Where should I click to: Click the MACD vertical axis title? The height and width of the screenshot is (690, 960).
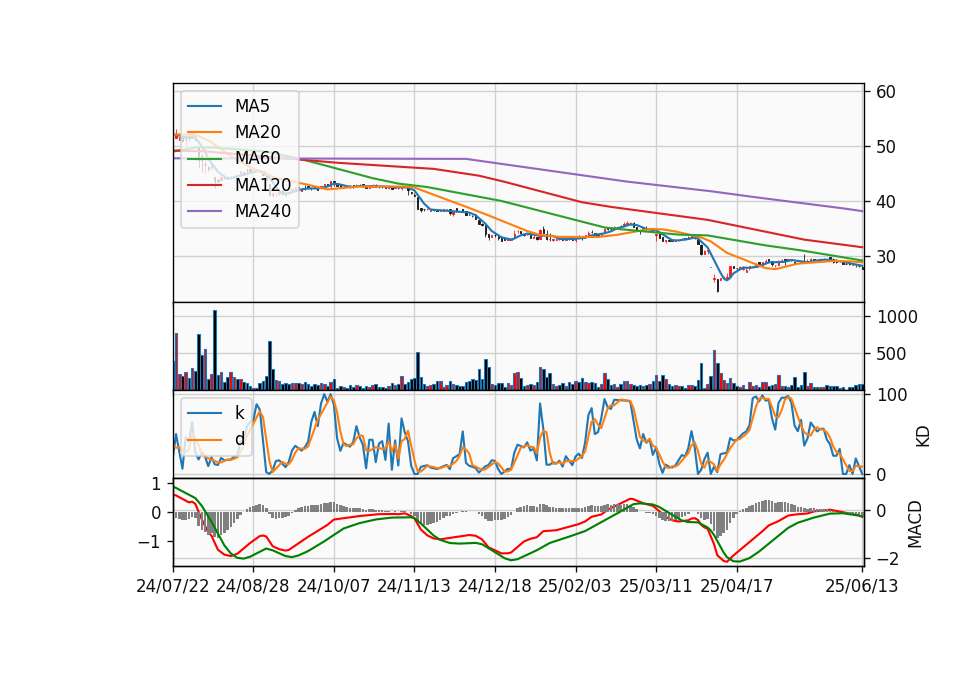[915, 524]
